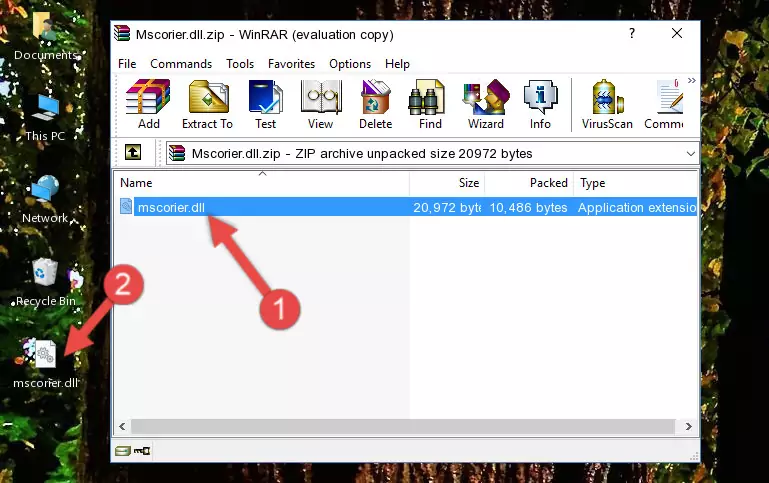Start VirusScan on the archive
The height and width of the screenshot is (483, 769).
pyautogui.click(x=607, y=104)
